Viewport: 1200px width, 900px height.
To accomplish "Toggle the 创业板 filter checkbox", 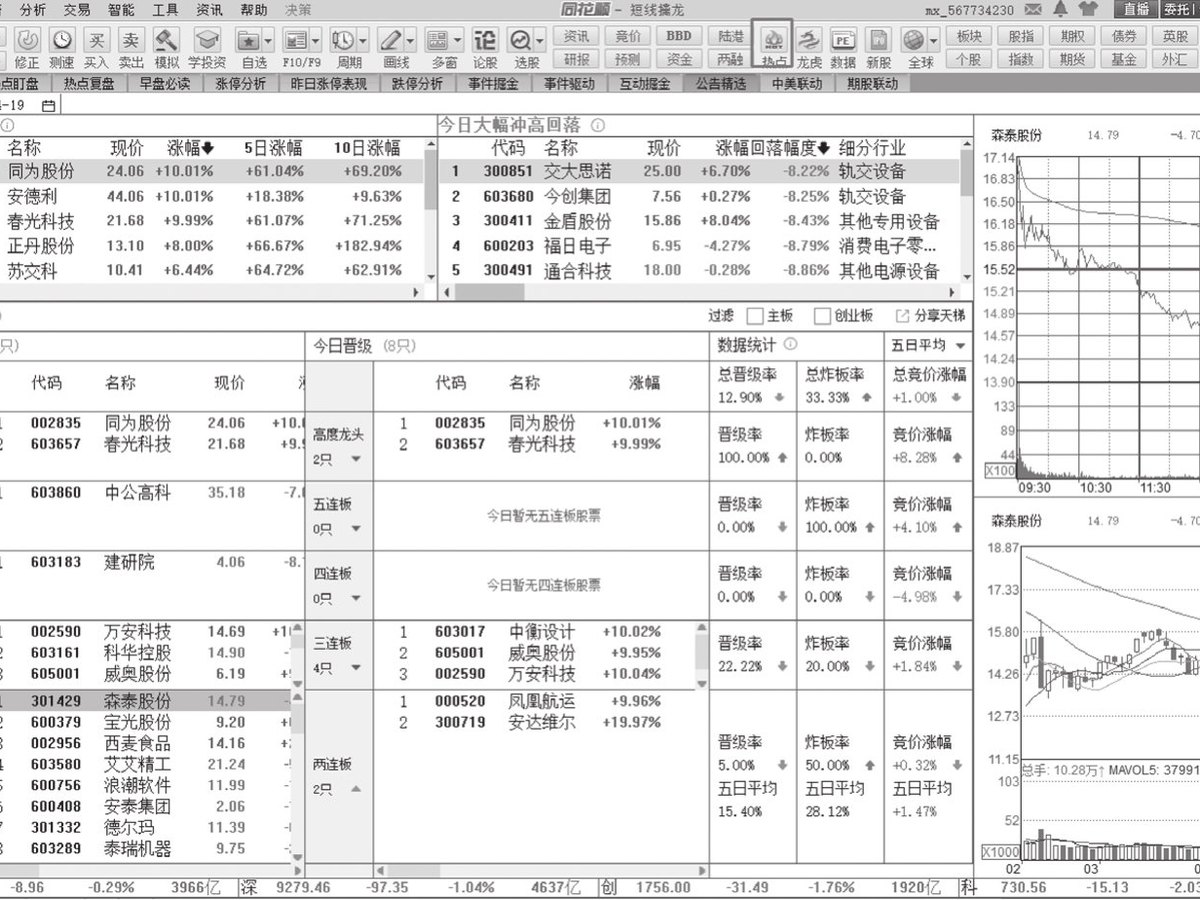I will point(822,316).
